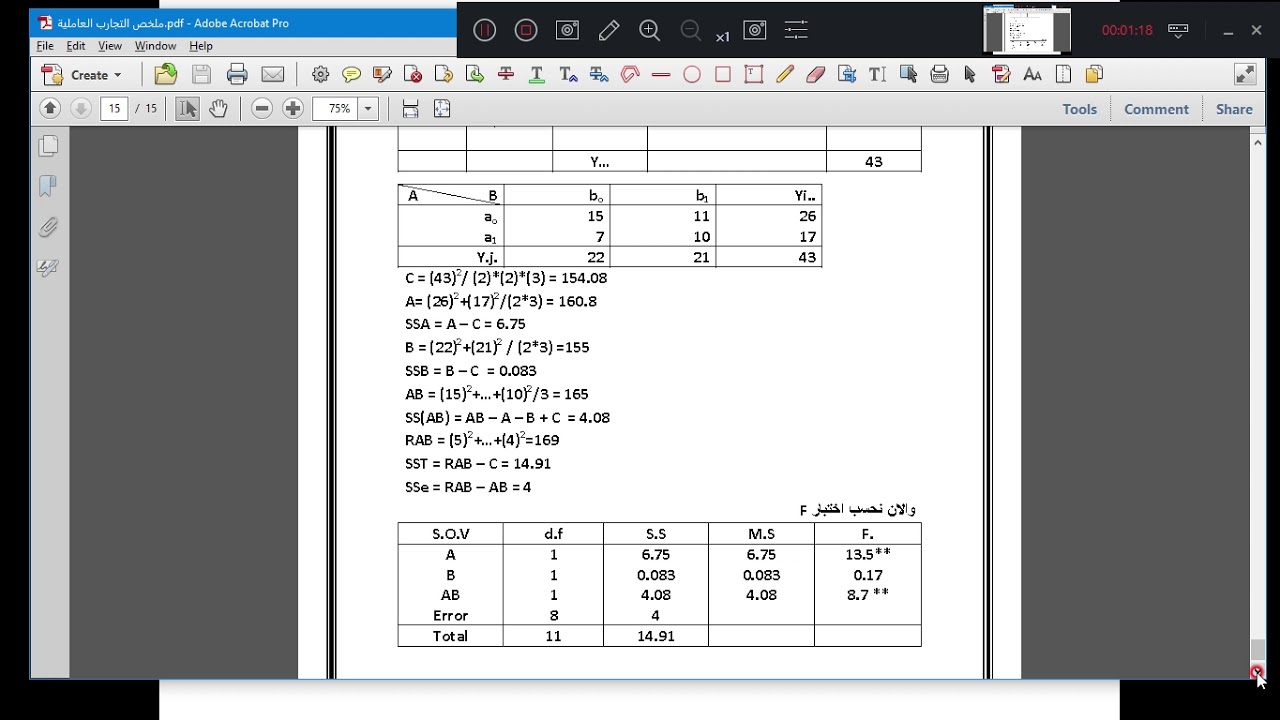Screen dimensions: 1280x720
Task: Open recorder pen annotation tool
Action: click(609, 30)
